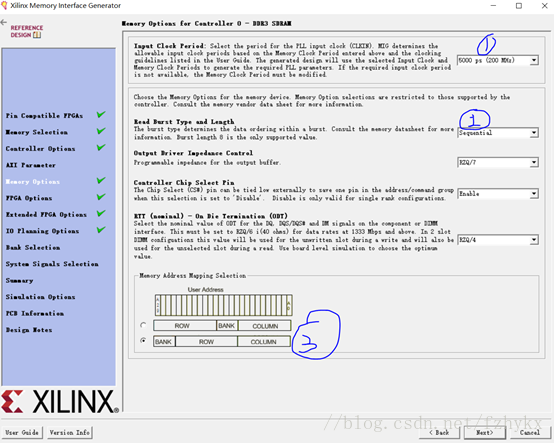554x443 pixels.
Task: Maximize the Memory Interface Generator window
Action: pos(519,6)
